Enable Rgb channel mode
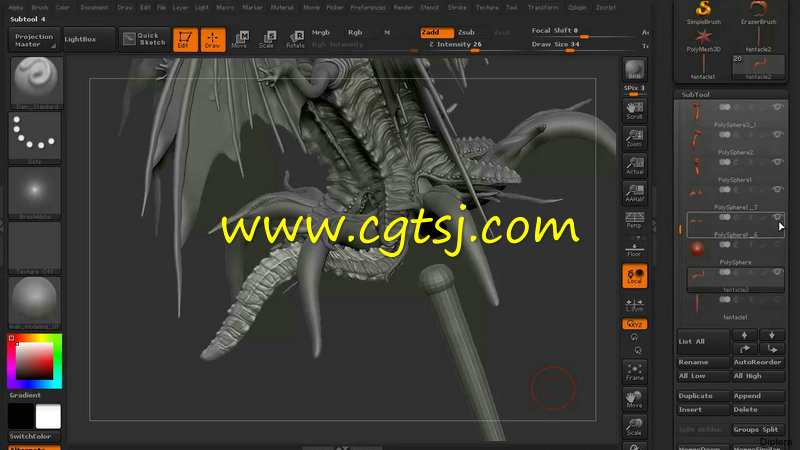Image resolution: width=800 pixels, height=450 pixels. 355,32
